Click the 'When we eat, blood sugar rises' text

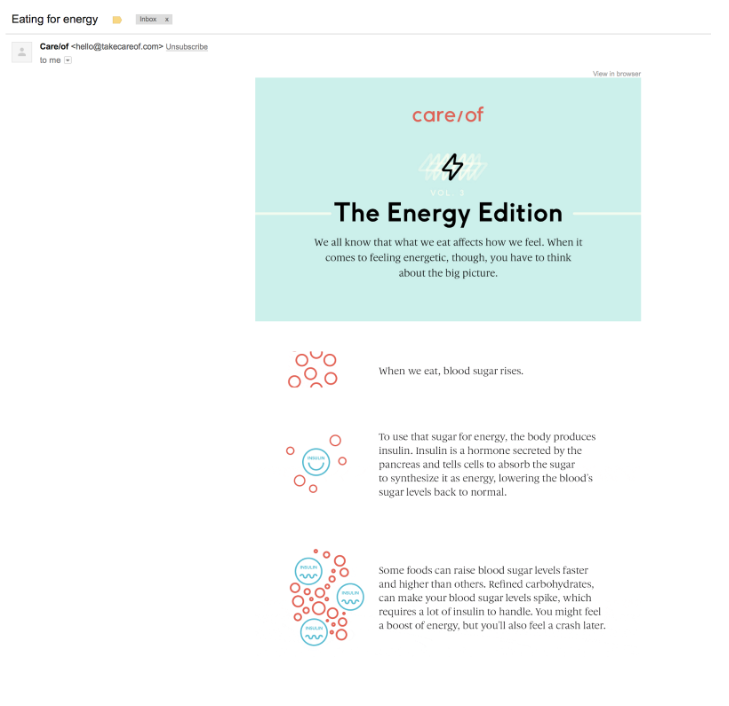coord(450,371)
